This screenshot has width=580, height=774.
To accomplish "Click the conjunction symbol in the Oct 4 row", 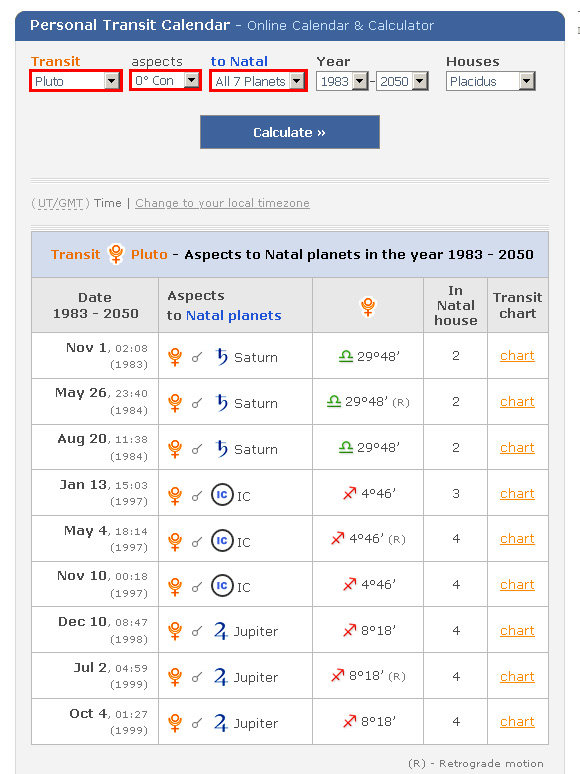I will [x=196, y=723].
